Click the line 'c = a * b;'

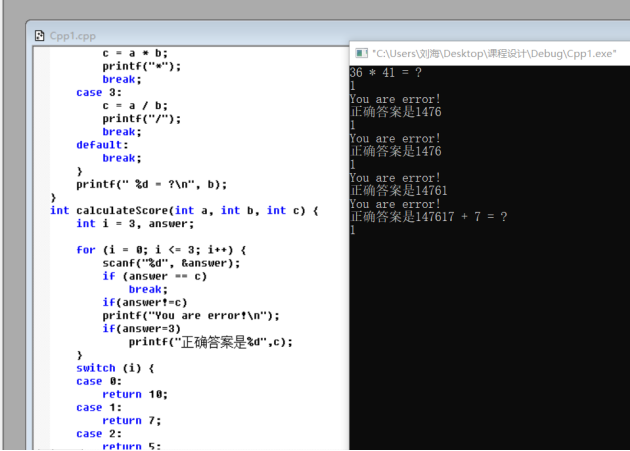click(135, 53)
